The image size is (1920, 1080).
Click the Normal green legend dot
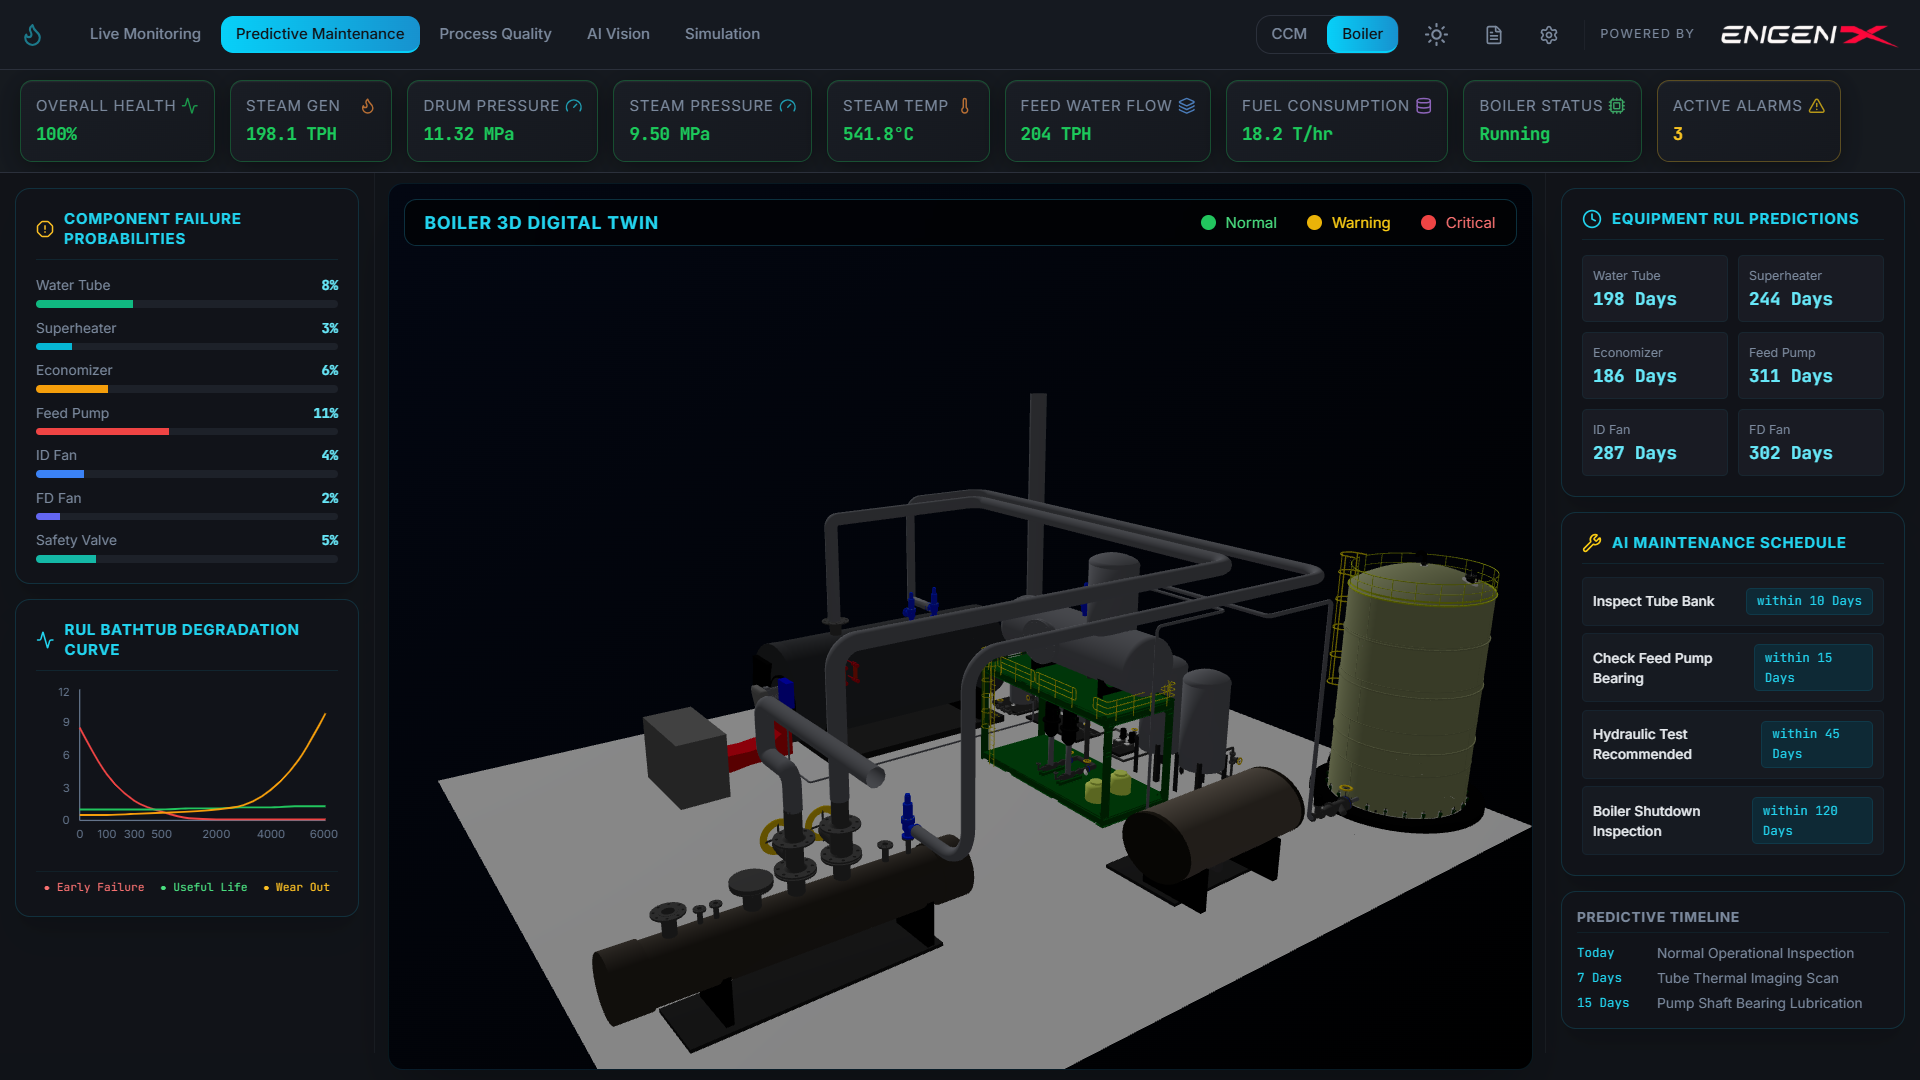pyautogui.click(x=1208, y=223)
